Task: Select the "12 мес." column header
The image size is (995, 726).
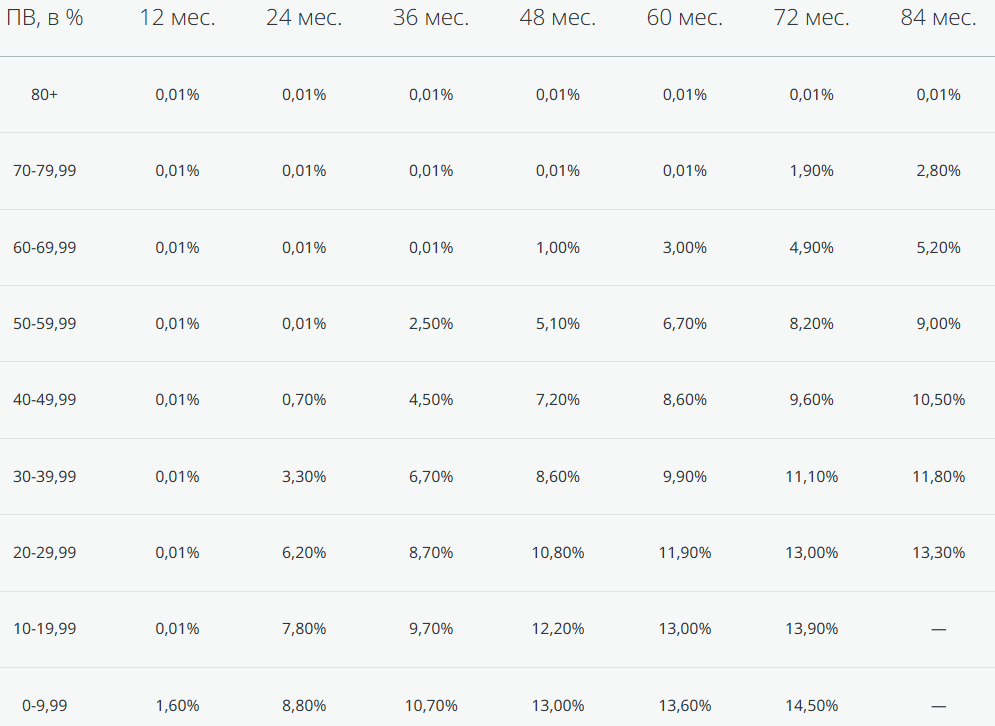Action: (x=177, y=18)
